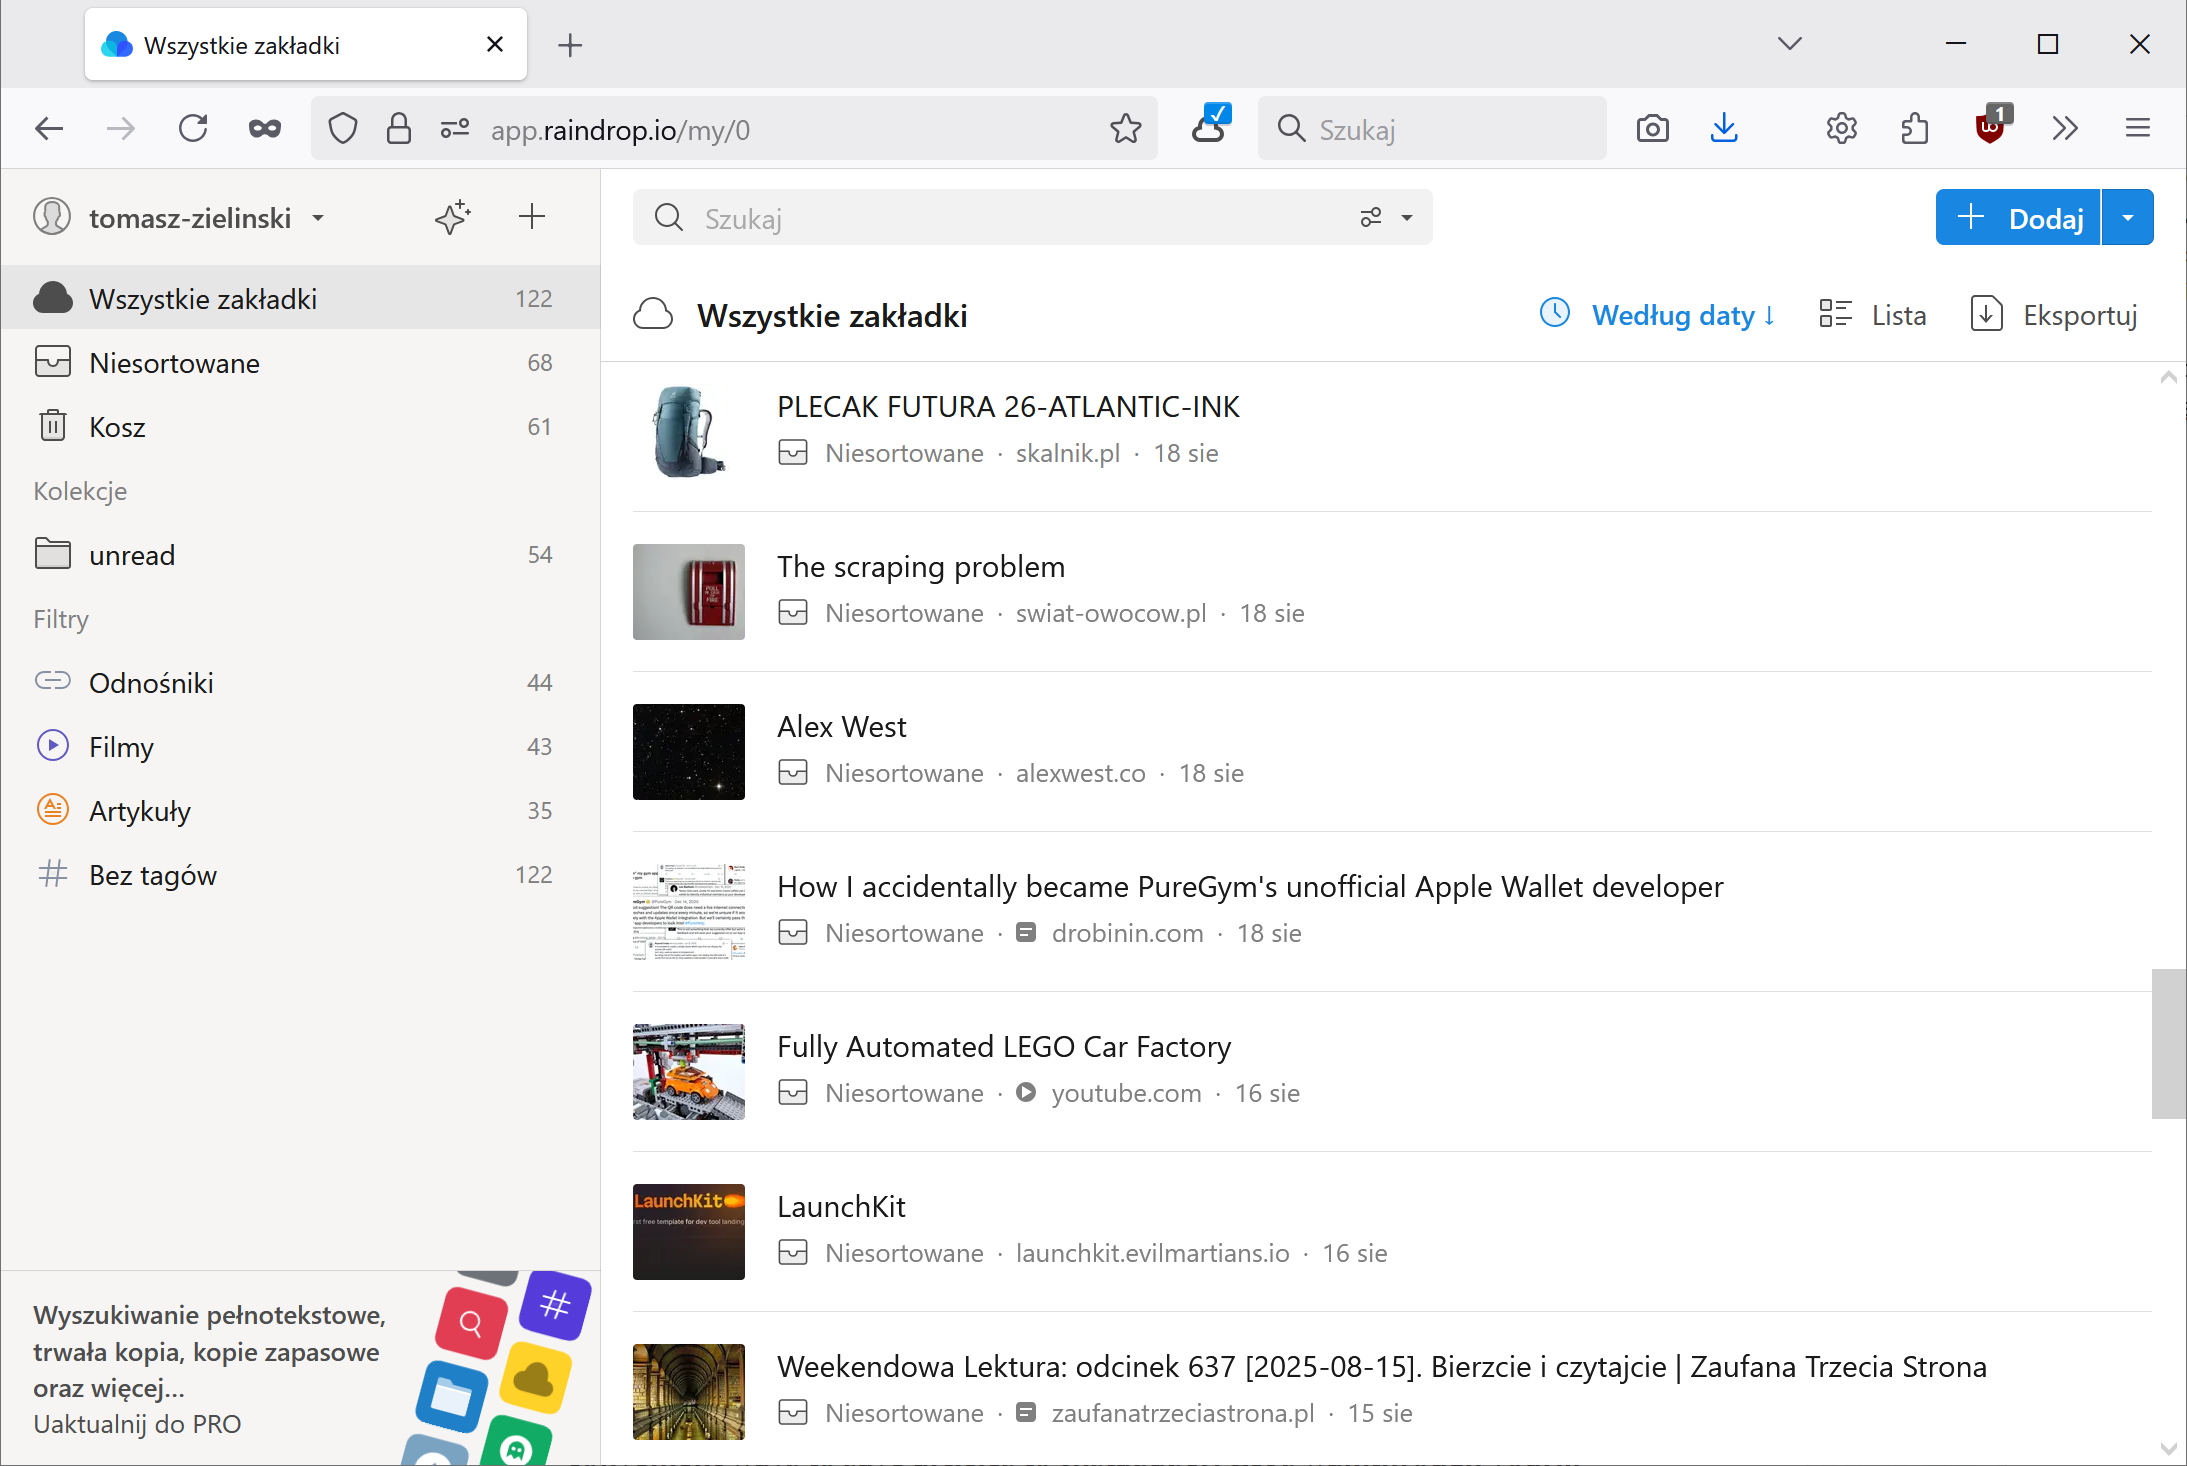Image resolution: width=2187 pixels, height=1466 pixels.
Task: Click the address bar URL app.raindrop.io
Action: click(x=620, y=130)
